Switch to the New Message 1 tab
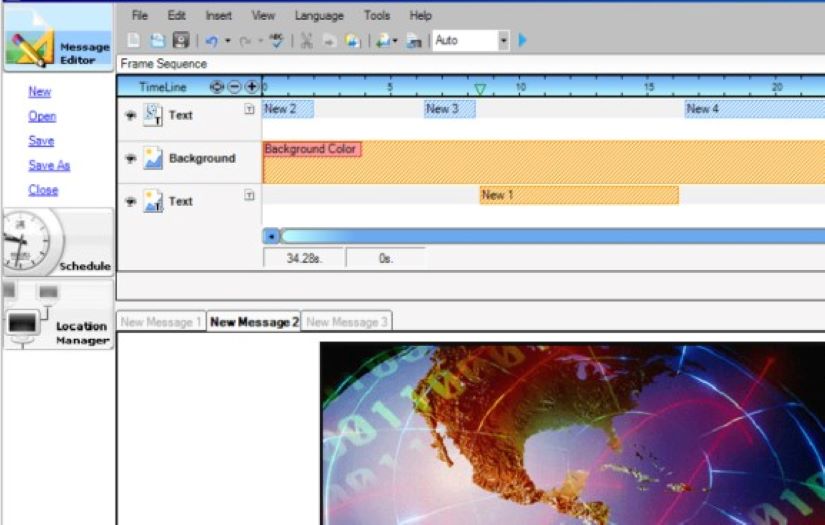825x525 pixels. coord(161,321)
